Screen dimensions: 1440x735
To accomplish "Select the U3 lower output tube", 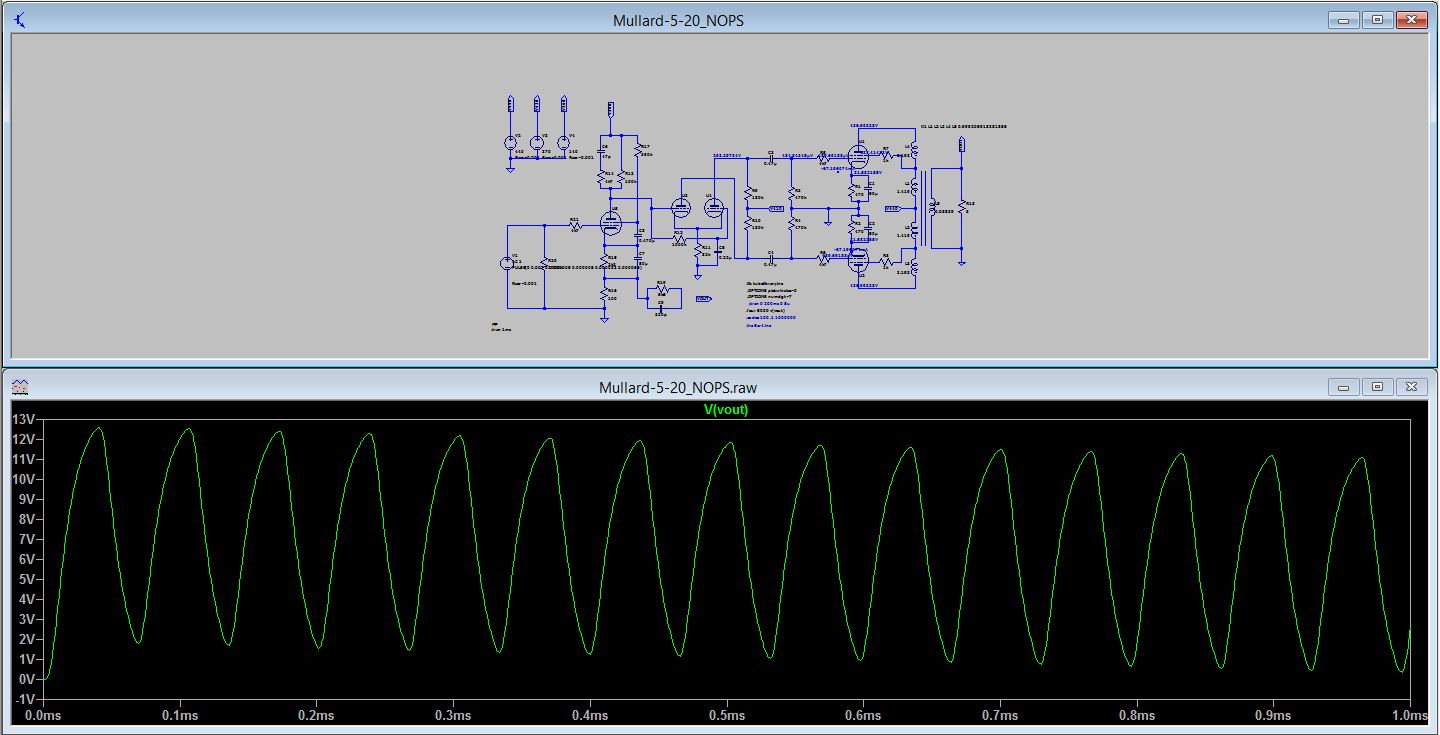I will [858, 259].
